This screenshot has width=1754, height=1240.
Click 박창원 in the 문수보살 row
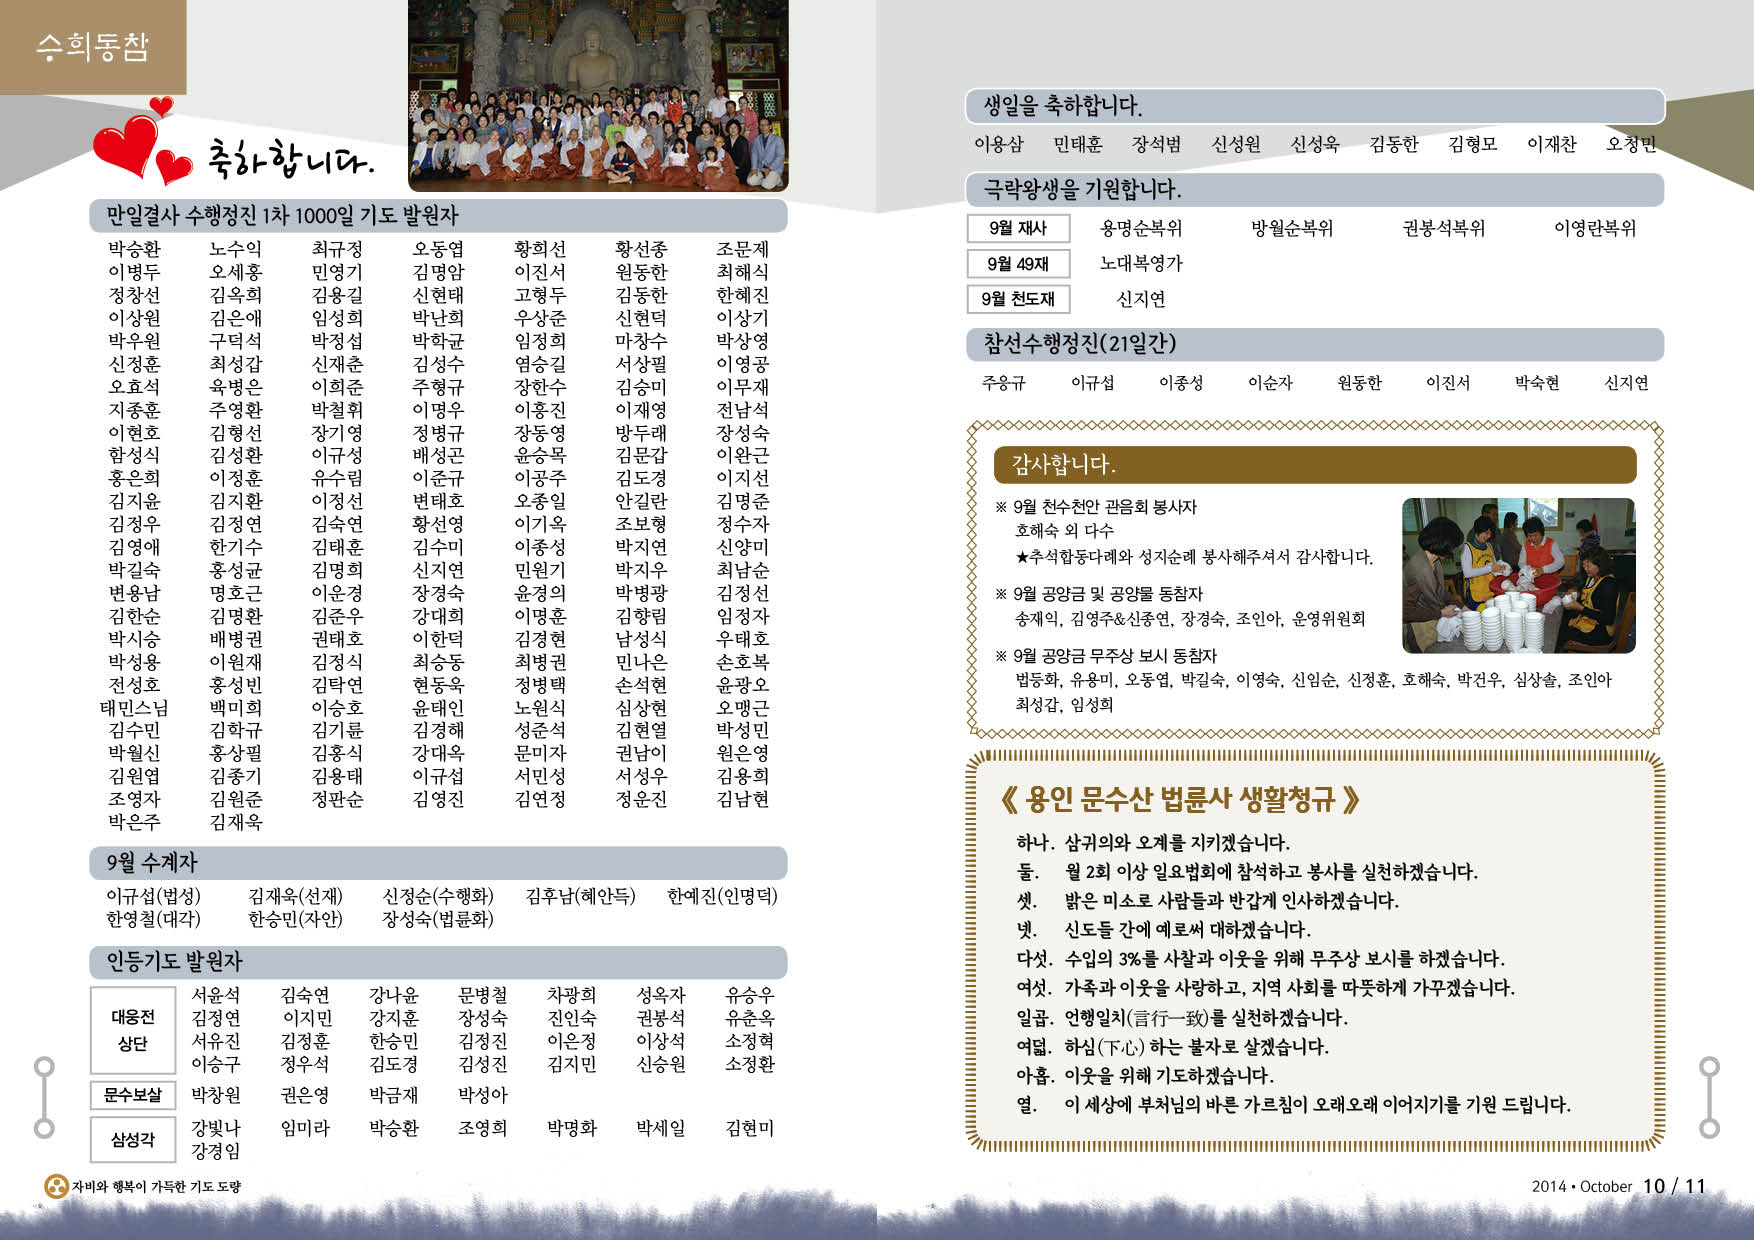click(x=216, y=1096)
